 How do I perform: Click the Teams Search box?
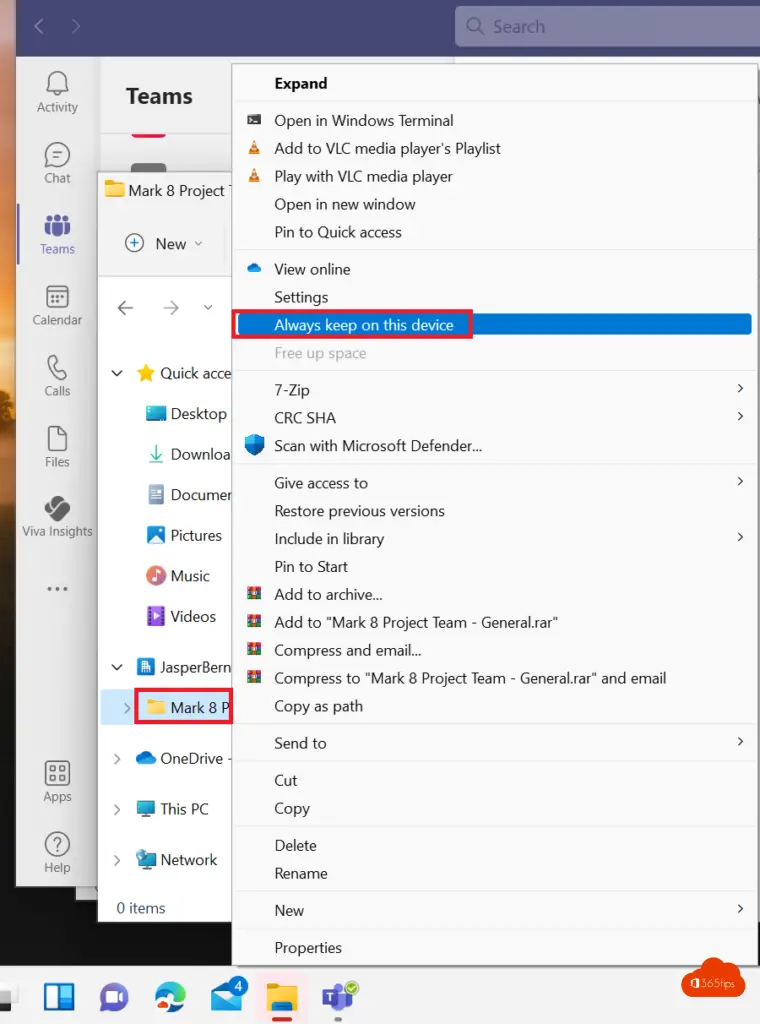pyautogui.click(x=600, y=27)
